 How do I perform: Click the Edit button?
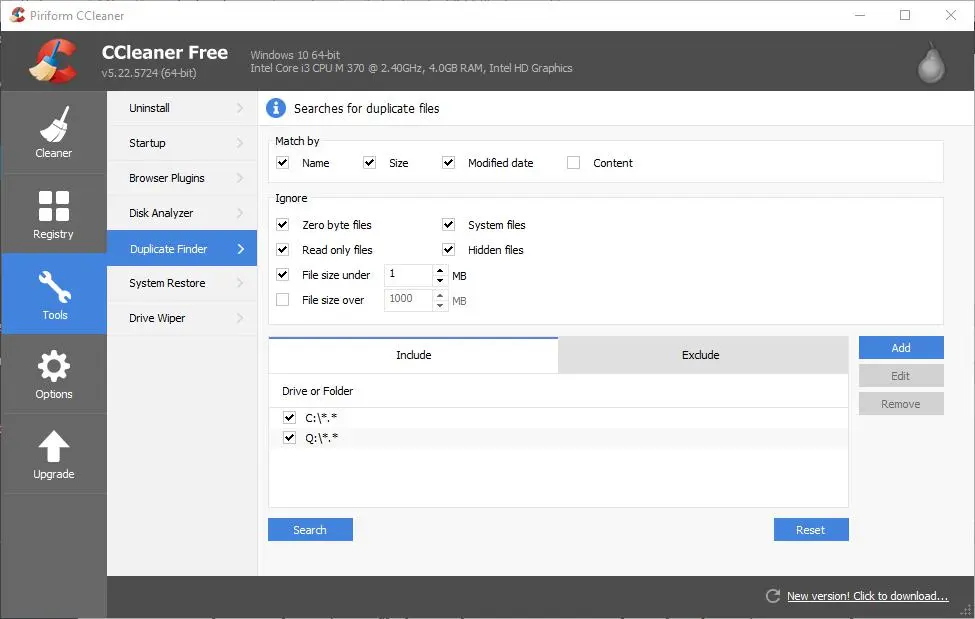(x=901, y=376)
